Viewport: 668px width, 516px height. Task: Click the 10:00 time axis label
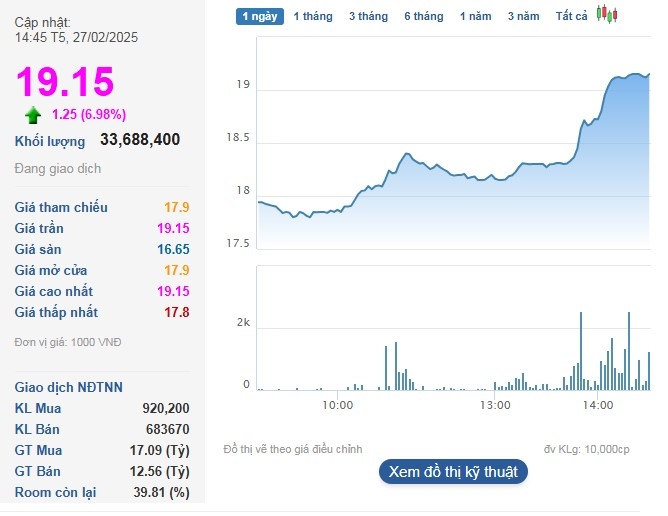(338, 405)
